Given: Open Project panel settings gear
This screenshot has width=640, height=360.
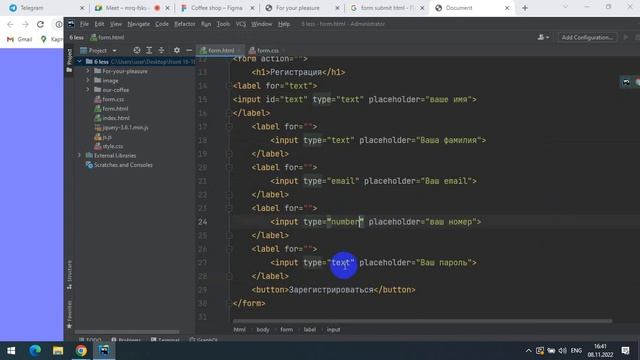Looking at the screenshot, I should coord(176,50).
